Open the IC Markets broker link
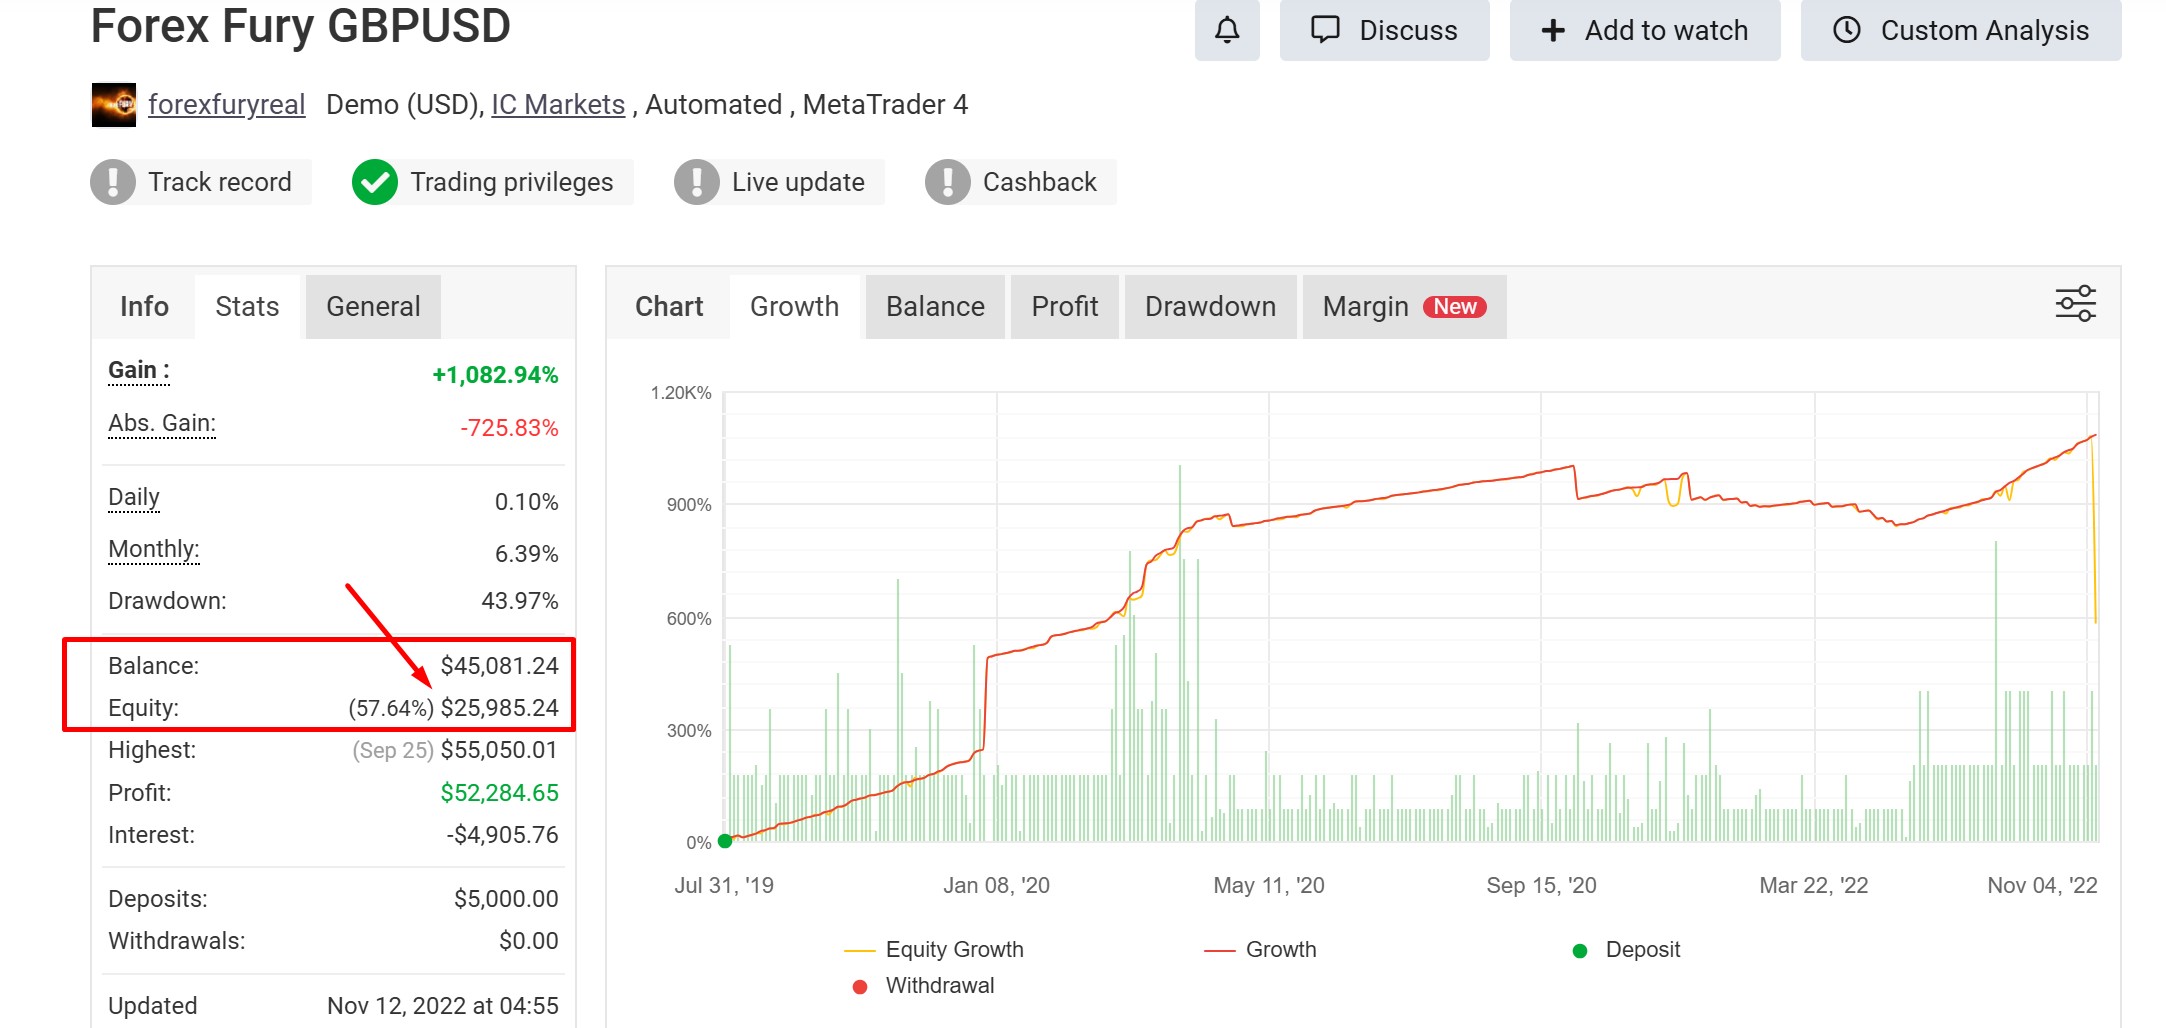The width and height of the screenshot is (2166, 1028). tap(558, 104)
